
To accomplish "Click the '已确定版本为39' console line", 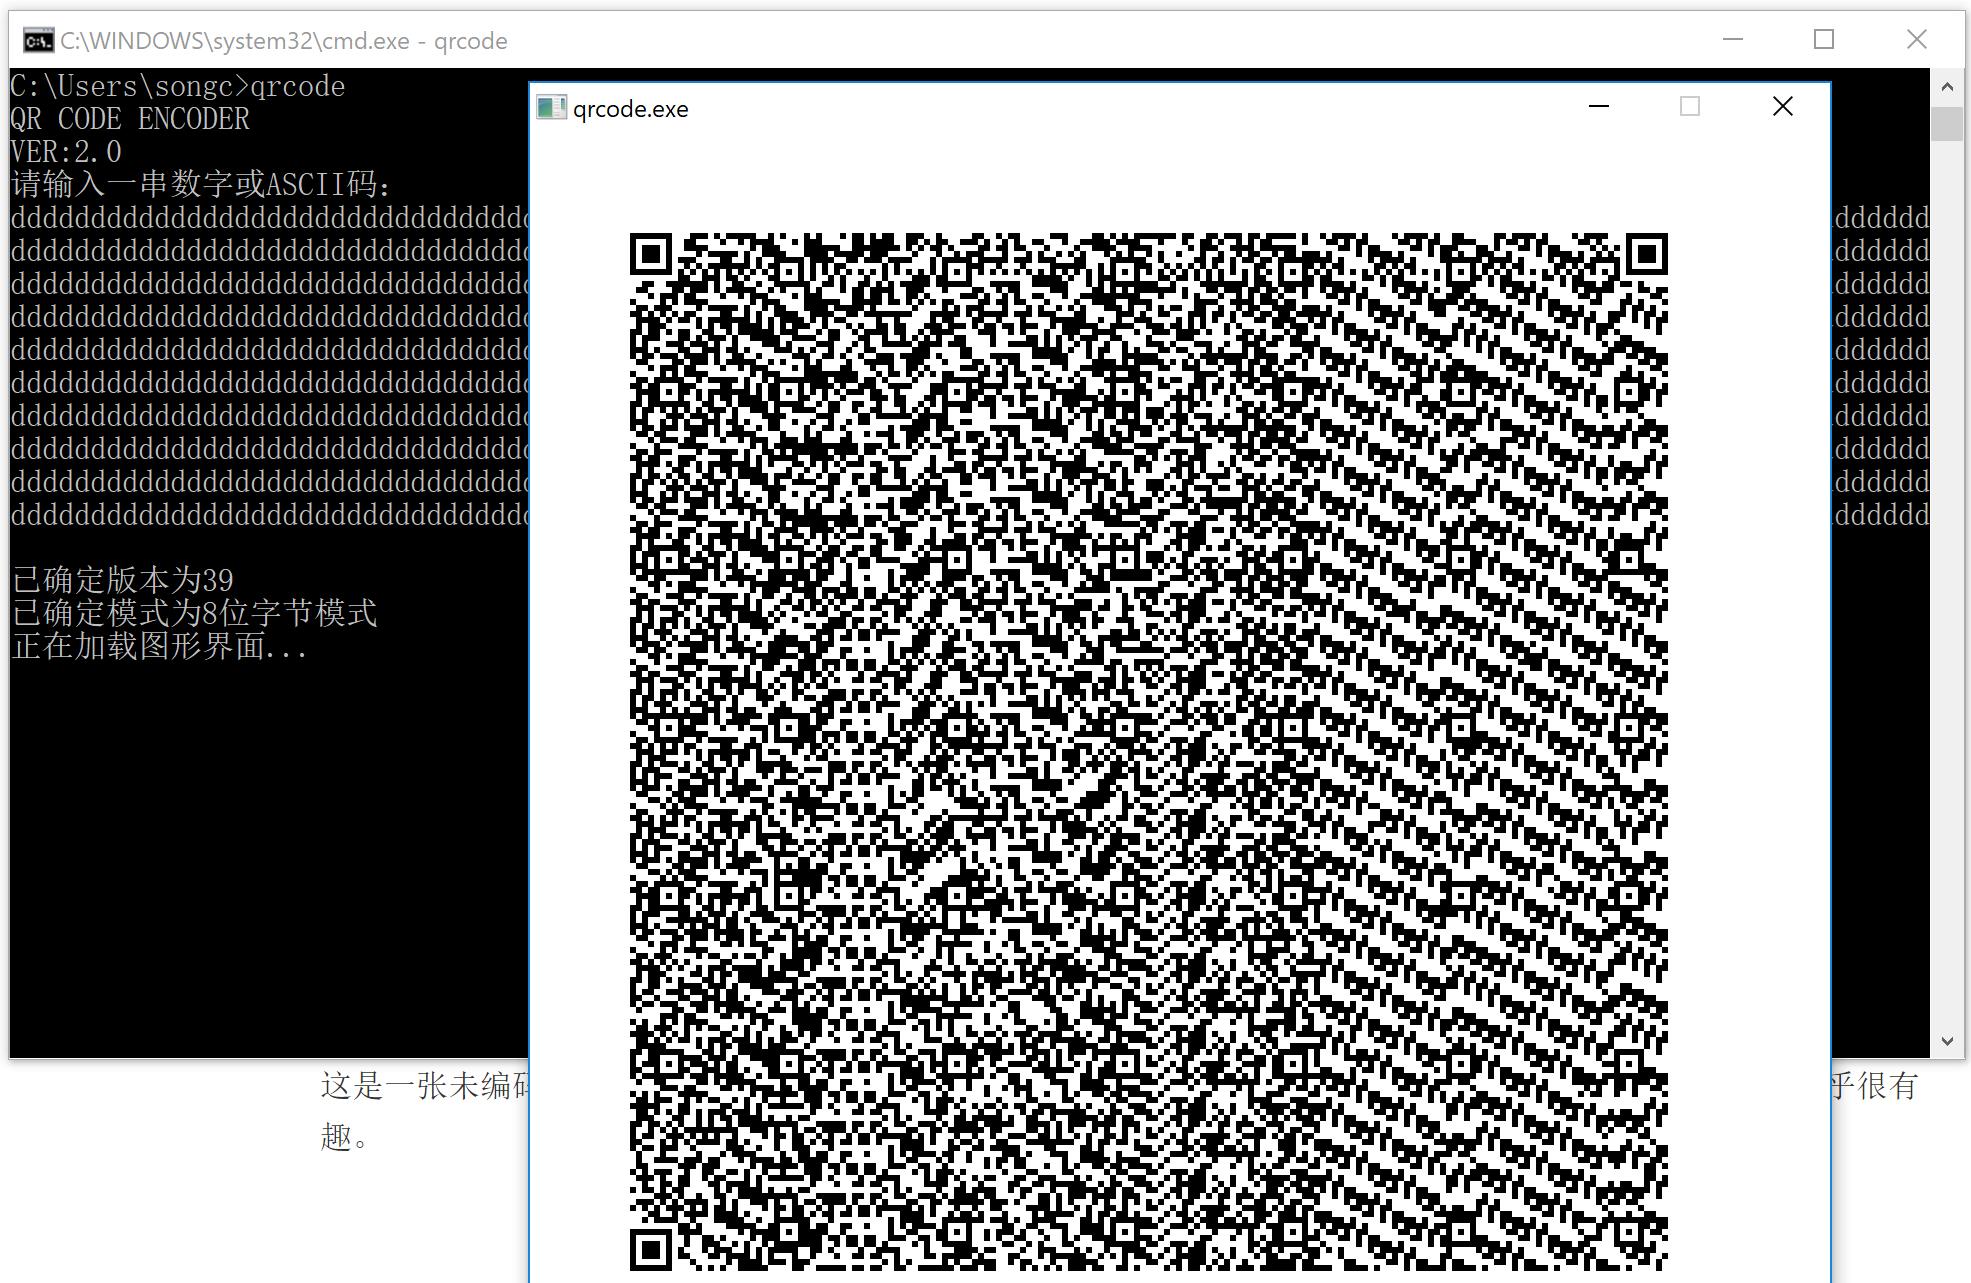I will coord(122,580).
